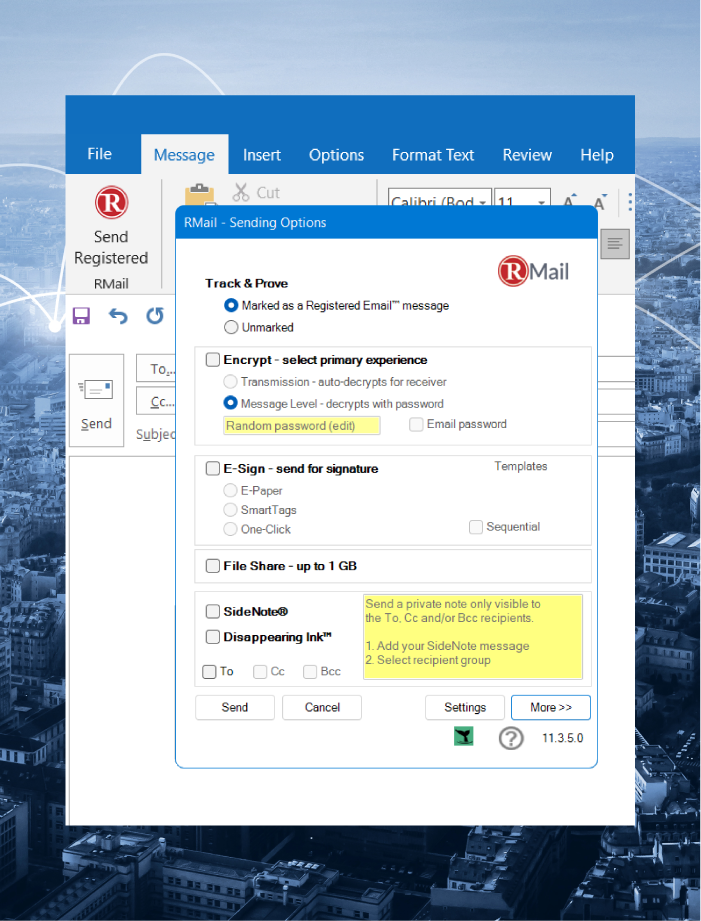Click the RMail logo in dialog

pos(534,271)
